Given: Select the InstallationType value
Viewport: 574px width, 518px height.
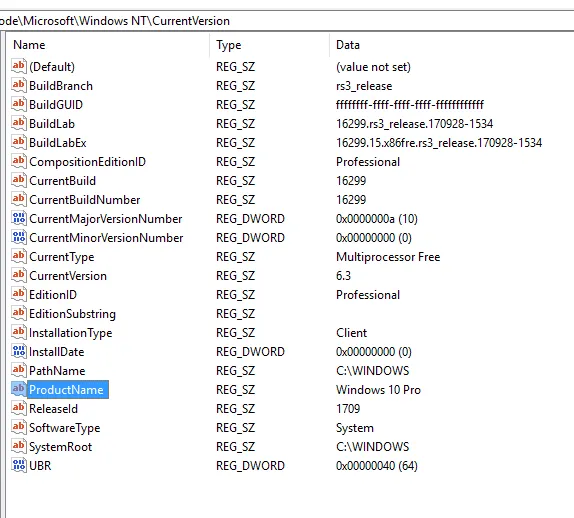Looking at the screenshot, I should pos(71,333).
